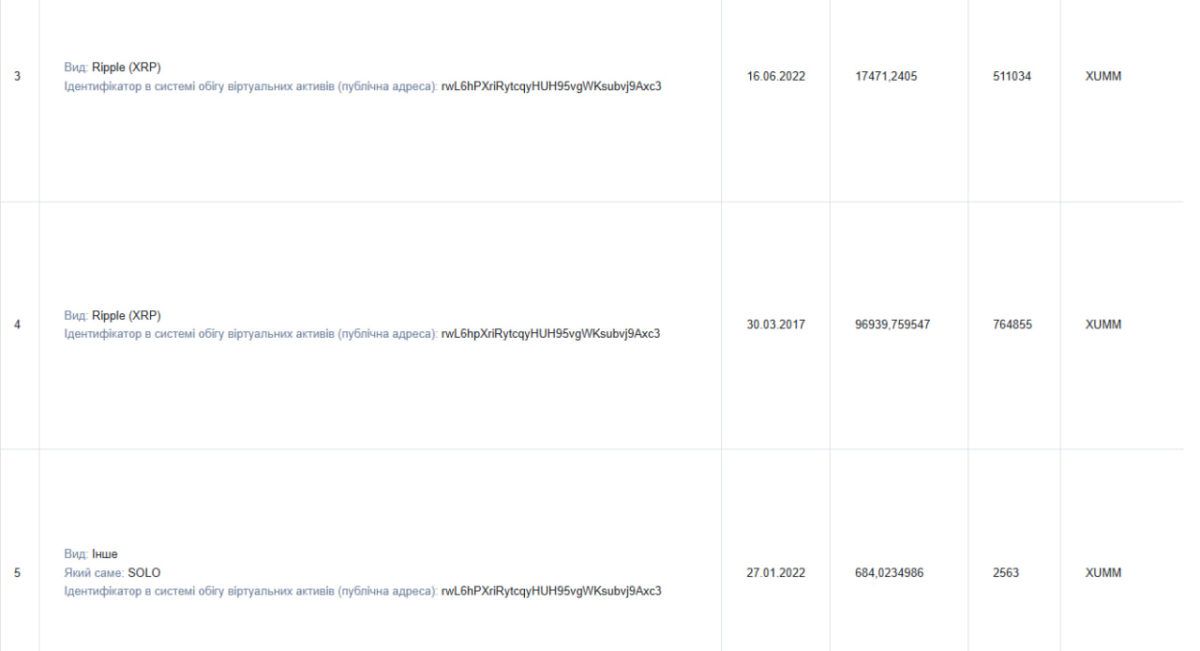Select the amount 96939,759547
Viewport: 1200px width, 651px height.
pos(894,325)
